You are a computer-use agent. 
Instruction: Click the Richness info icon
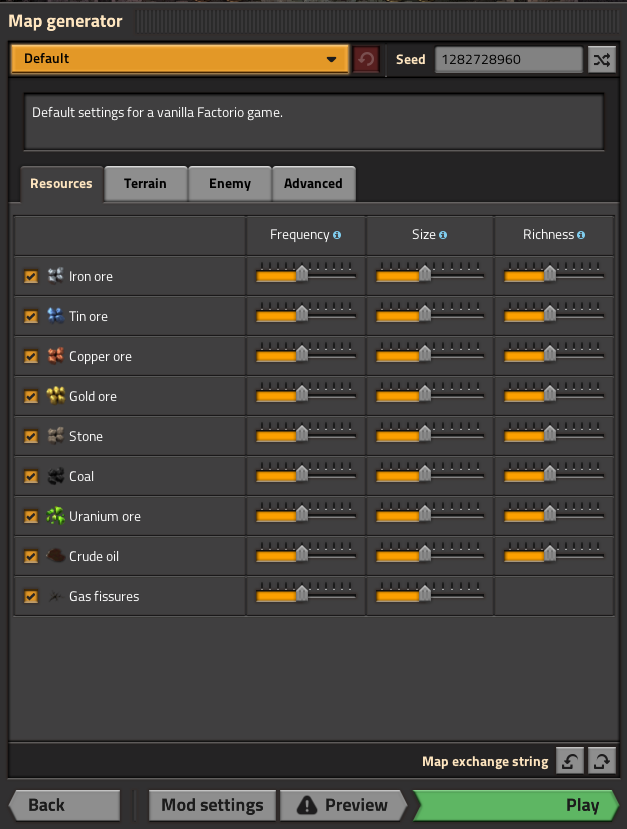pyautogui.click(x=581, y=235)
